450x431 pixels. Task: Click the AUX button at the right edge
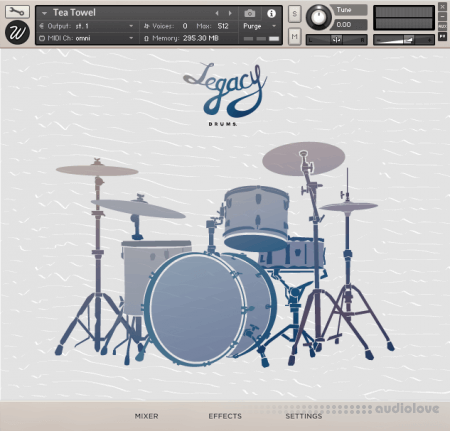pos(442,26)
